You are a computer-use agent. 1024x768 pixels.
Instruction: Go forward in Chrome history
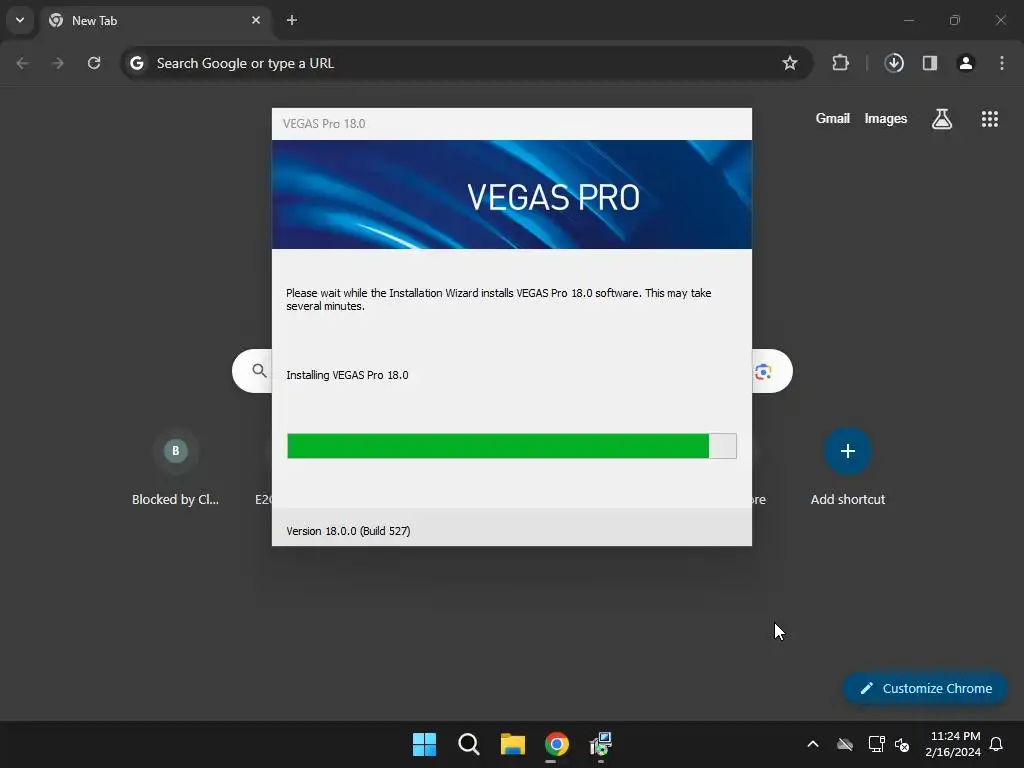tap(58, 63)
